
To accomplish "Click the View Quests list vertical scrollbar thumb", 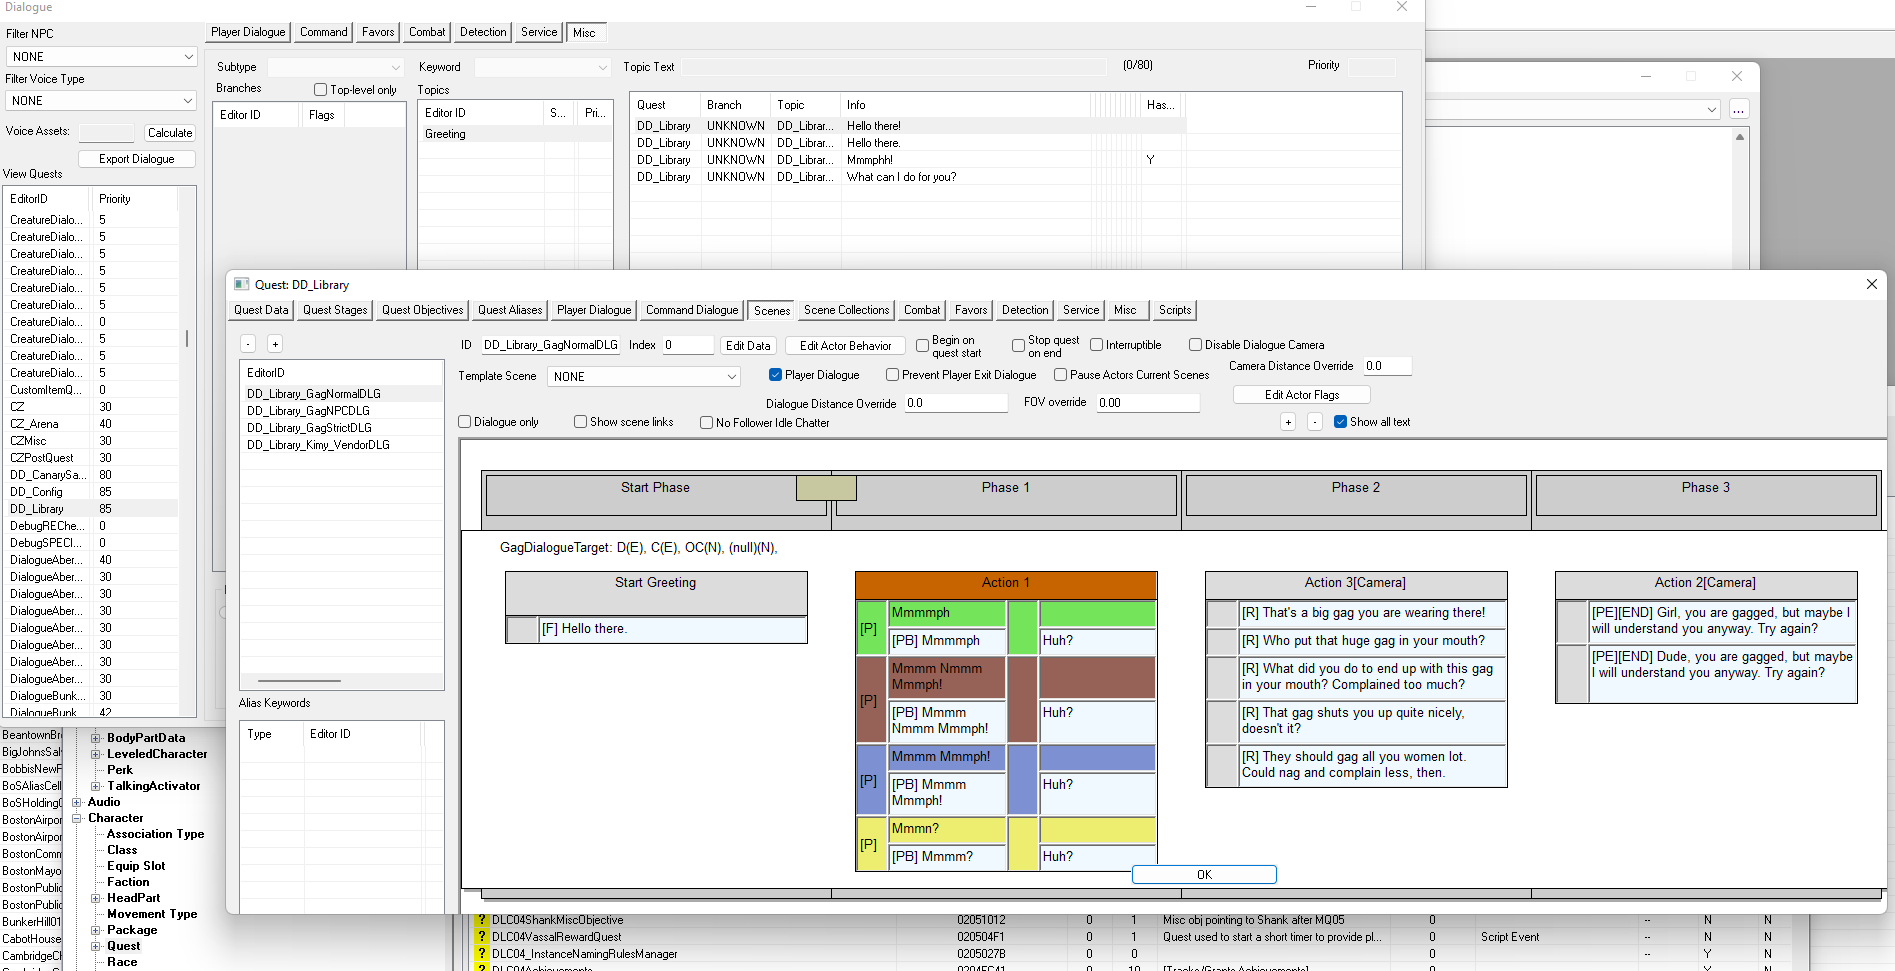I will click(187, 338).
